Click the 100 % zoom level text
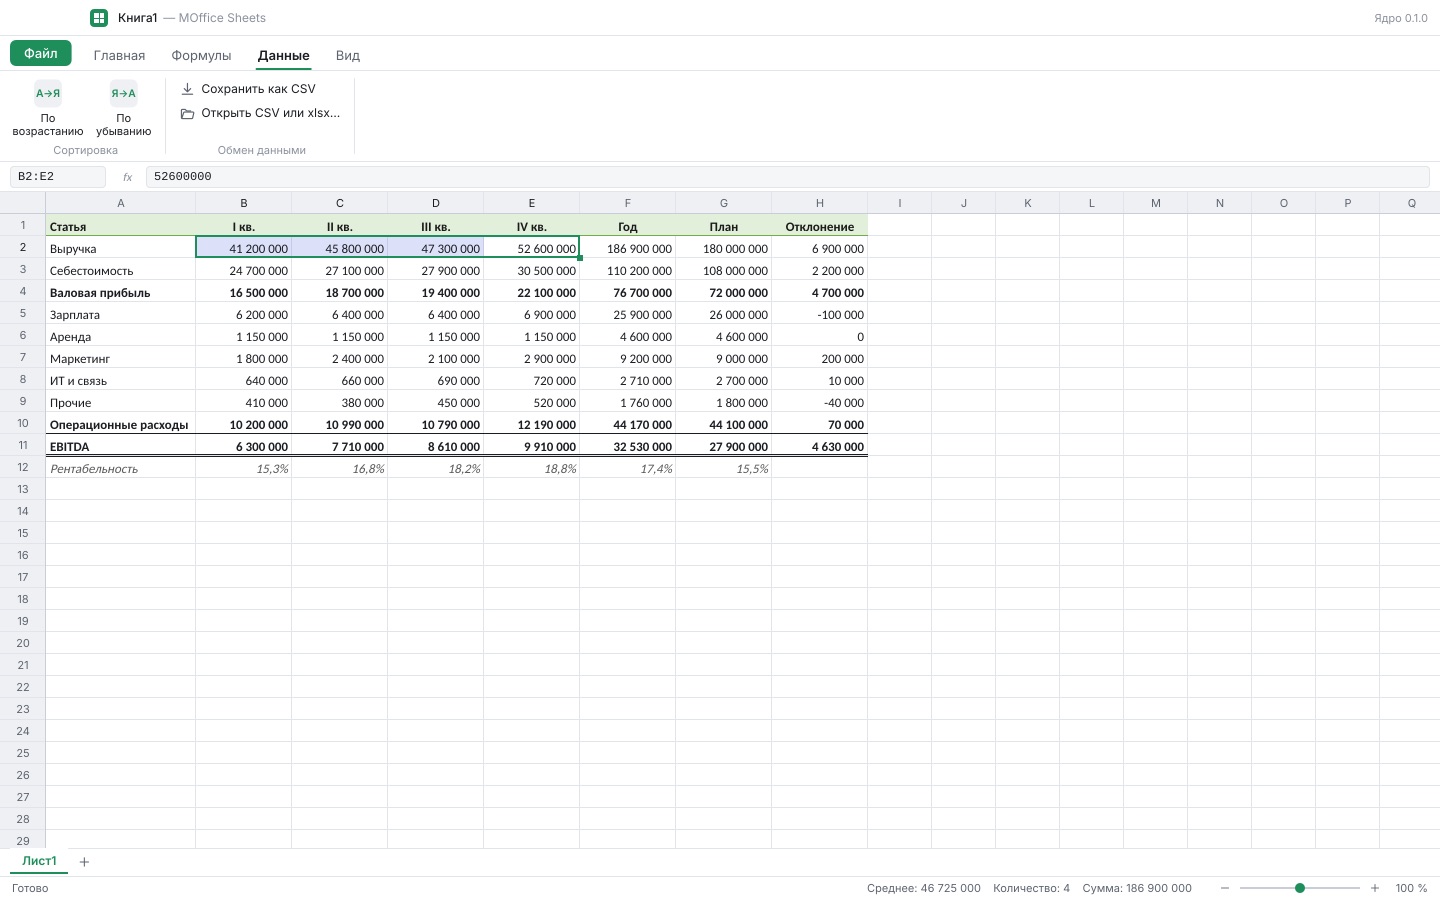The image size is (1440, 900). tap(1411, 888)
